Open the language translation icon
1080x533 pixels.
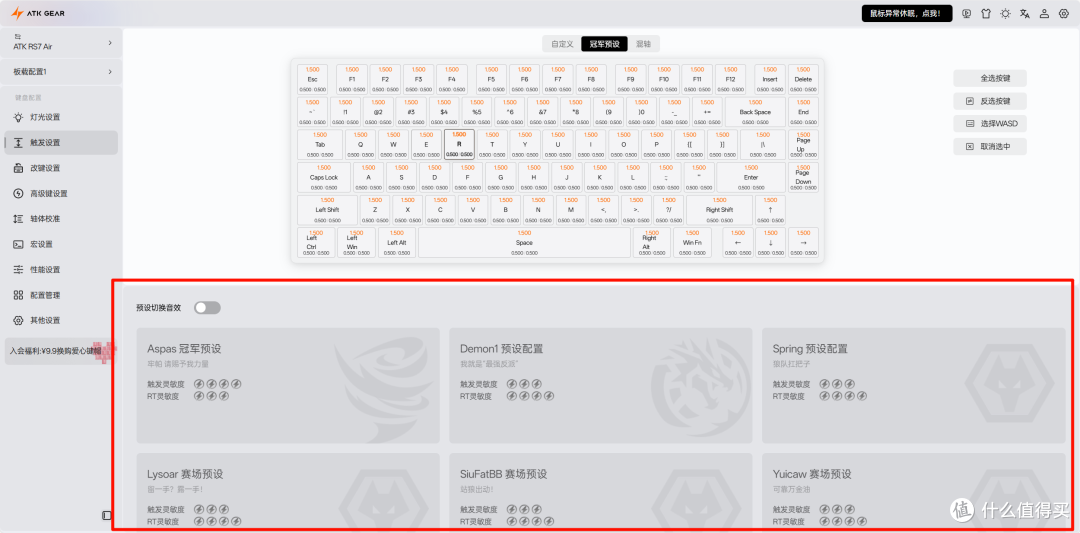pos(1025,14)
